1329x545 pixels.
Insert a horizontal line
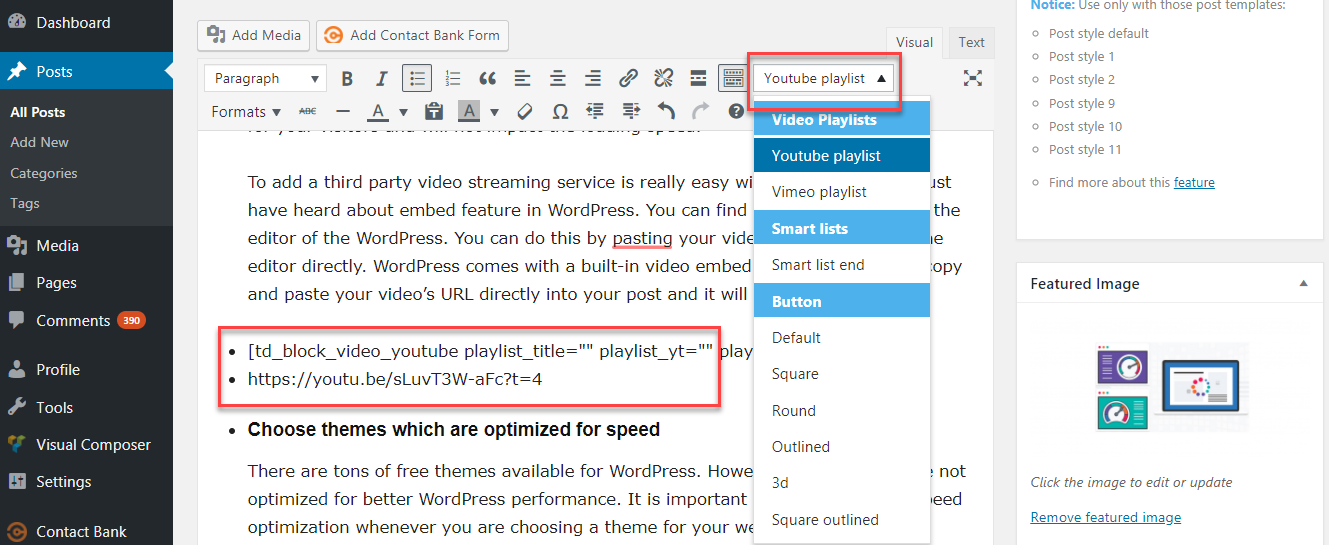[x=343, y=111]
